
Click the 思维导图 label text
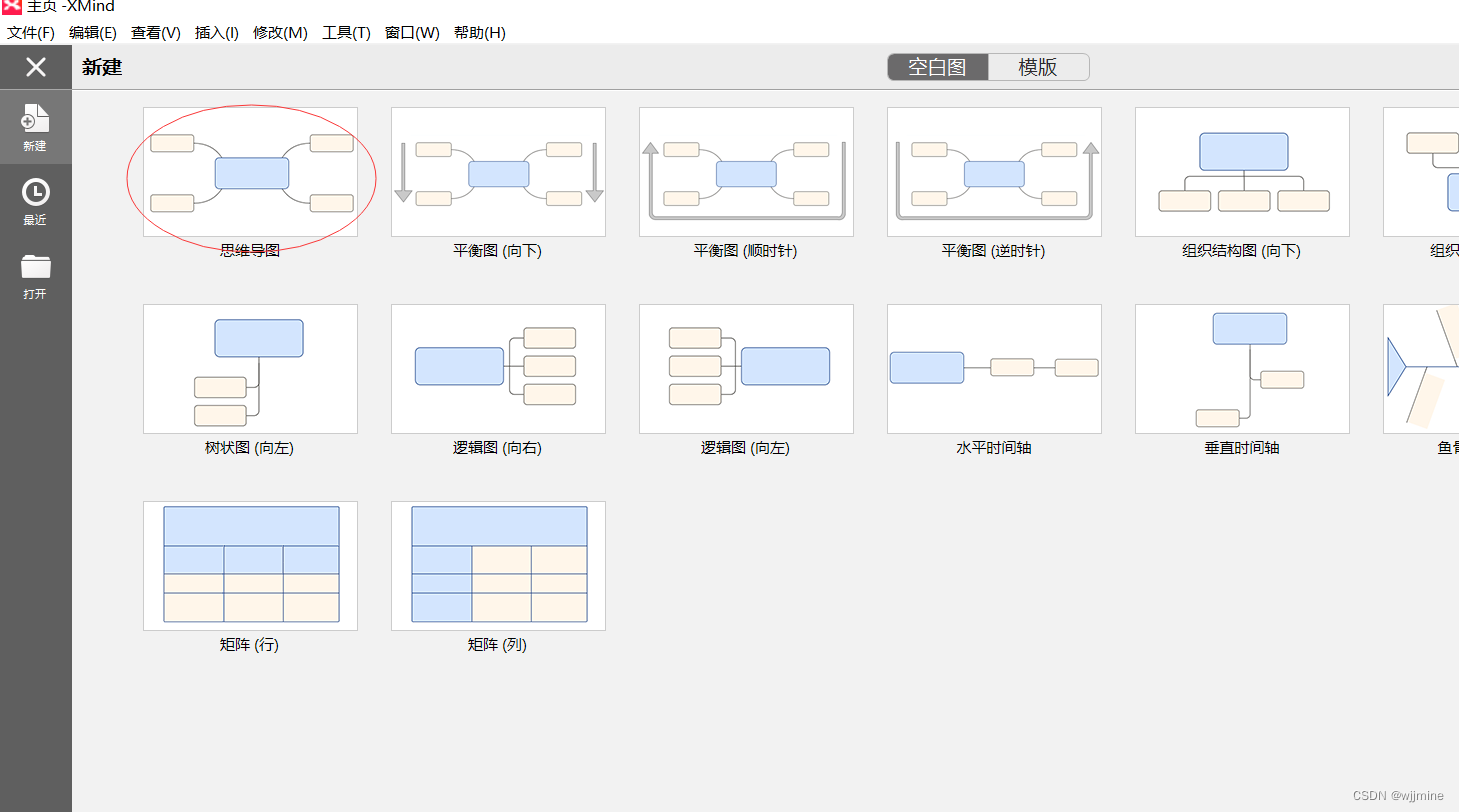pyautogui.click(x=250, y=251)
